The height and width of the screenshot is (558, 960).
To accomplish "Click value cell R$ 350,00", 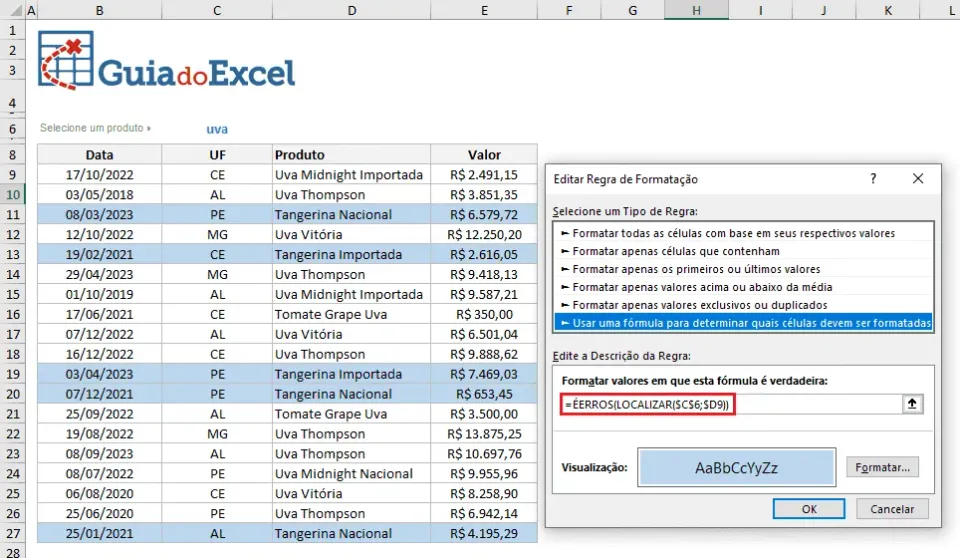I will pyautogui.click(x=484, y=314).
